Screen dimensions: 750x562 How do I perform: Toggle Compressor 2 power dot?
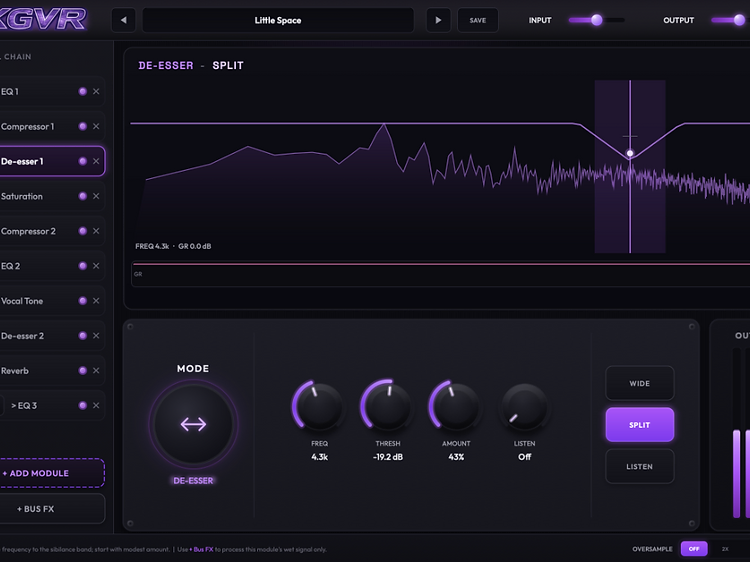[83, 231]
